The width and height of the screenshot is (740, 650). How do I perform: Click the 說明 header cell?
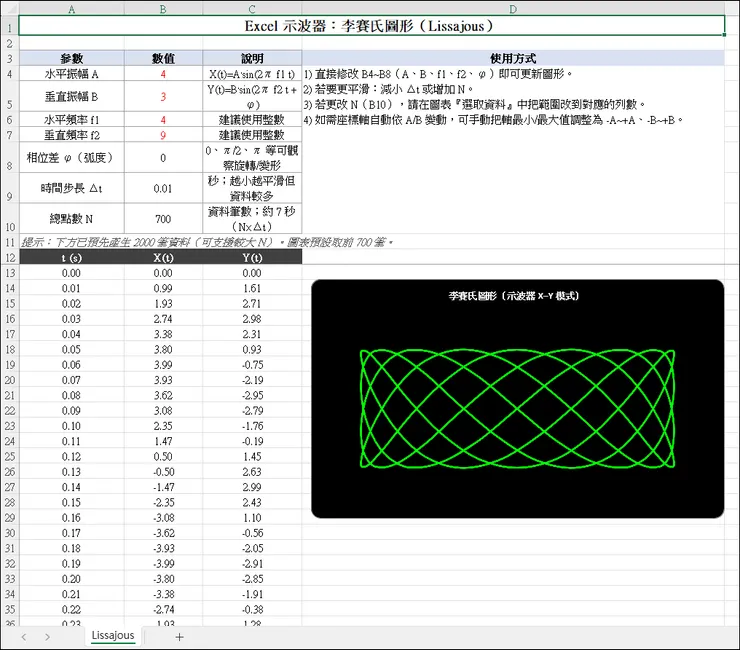(x=252, y=59)
